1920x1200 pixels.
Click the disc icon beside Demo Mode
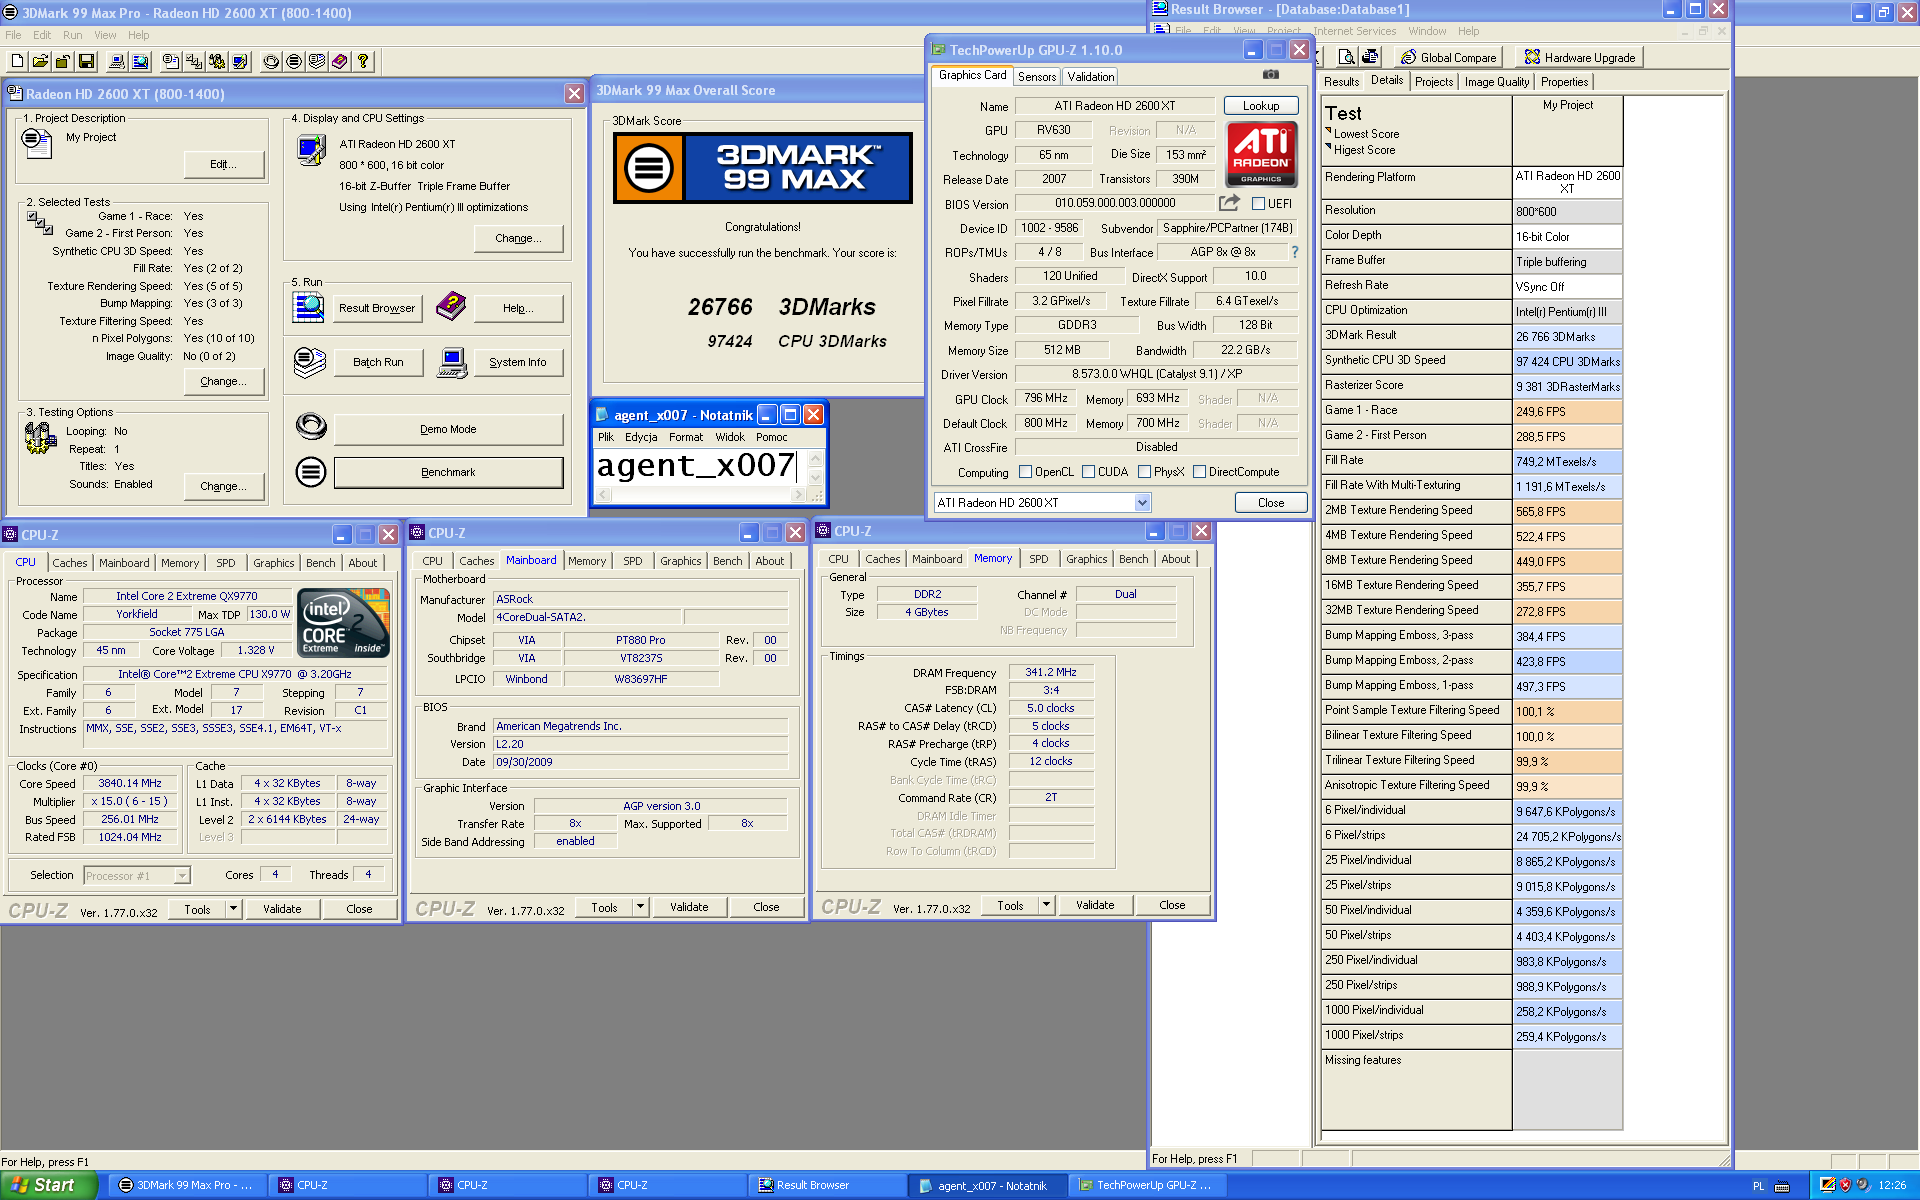tap(311, 427)
